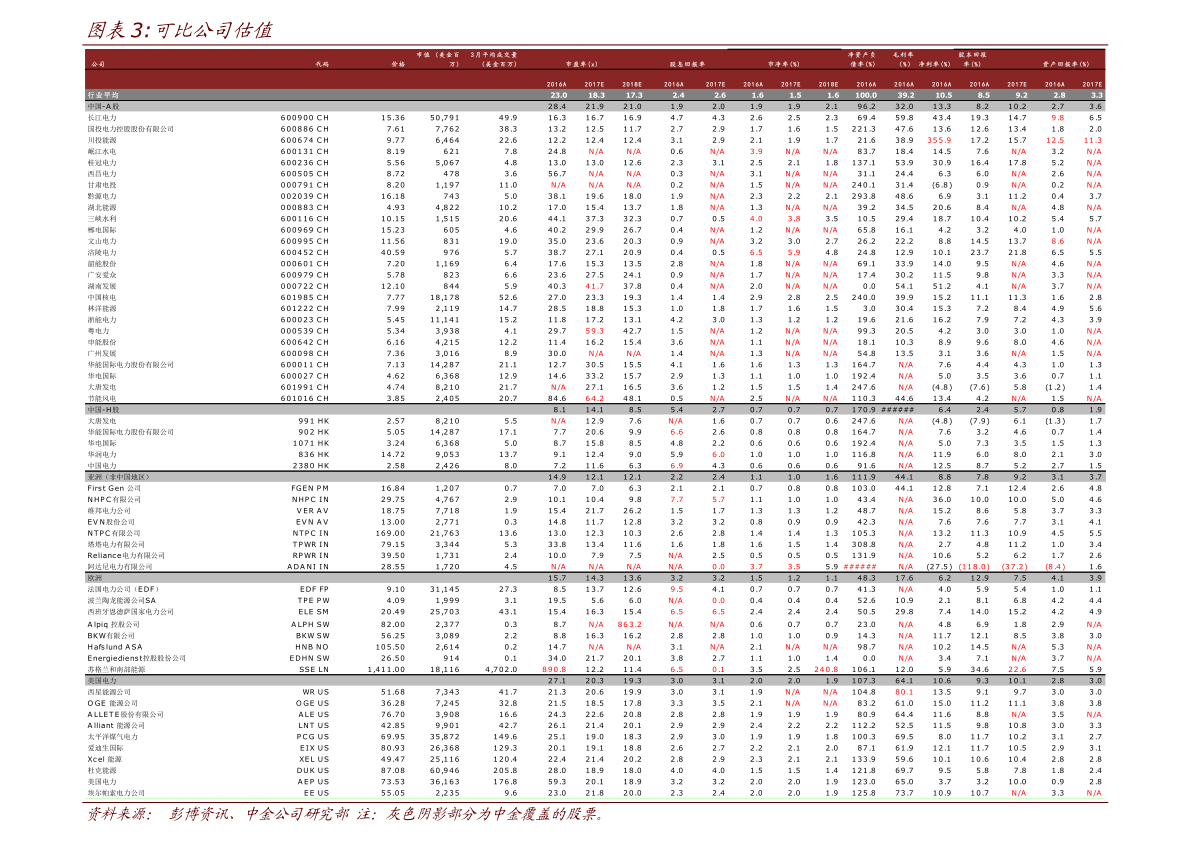Click ticker code 836 HK
Image resolution: width=1191 pixels, height=843 pixels.
(x=314, y=454)
